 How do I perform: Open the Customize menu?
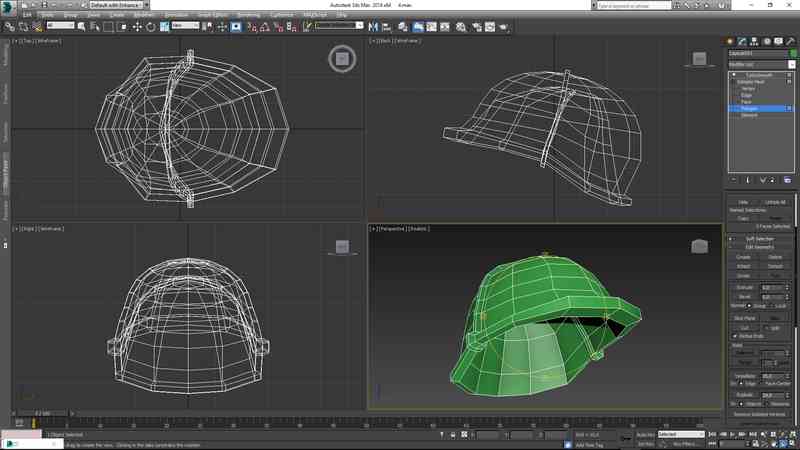pyautogui.click(x=282, y=15)
